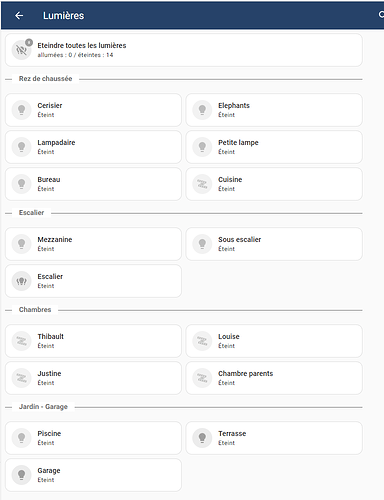Click the search icon in top bar
This screenshot has height=500, width=384.
click(381, 15)
